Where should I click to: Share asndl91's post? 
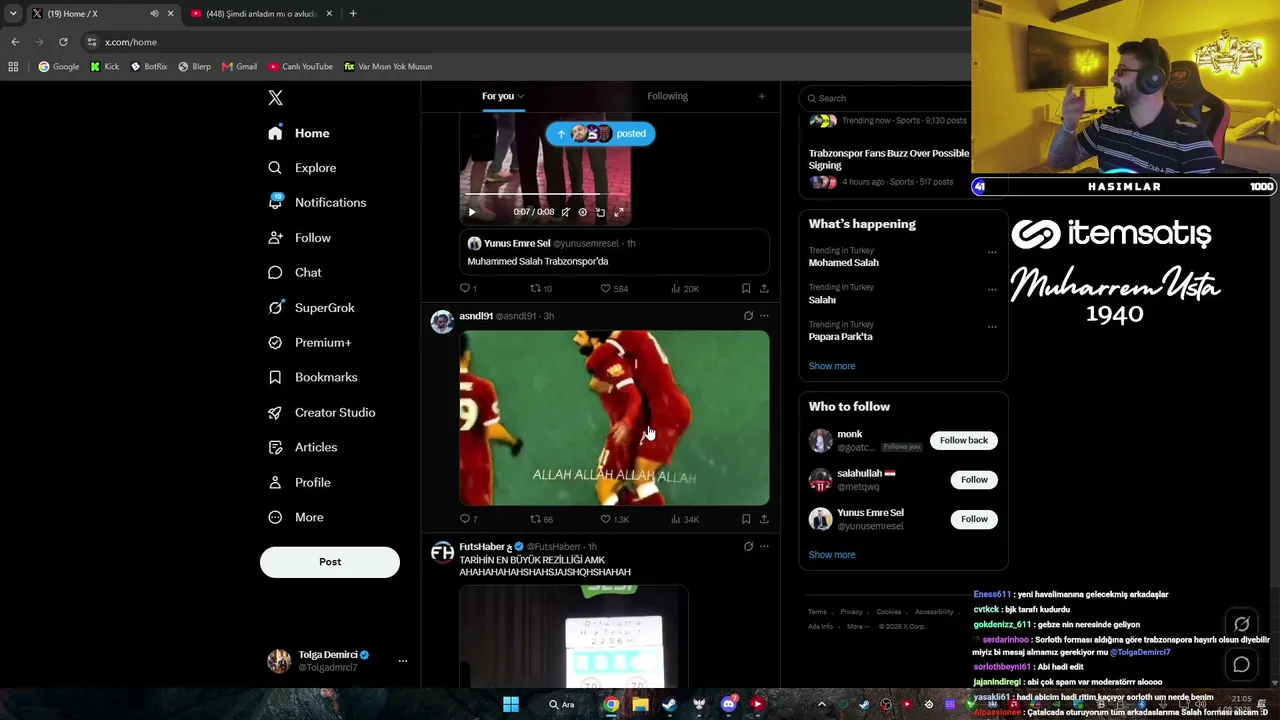764,519
